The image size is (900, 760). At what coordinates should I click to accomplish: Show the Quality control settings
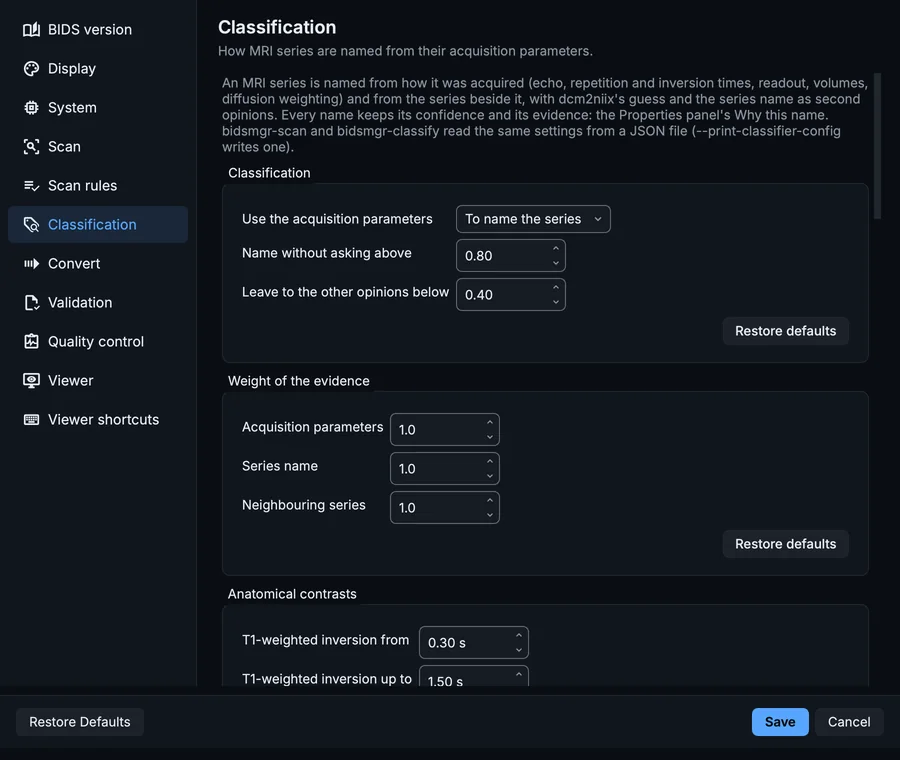(98, 342)
